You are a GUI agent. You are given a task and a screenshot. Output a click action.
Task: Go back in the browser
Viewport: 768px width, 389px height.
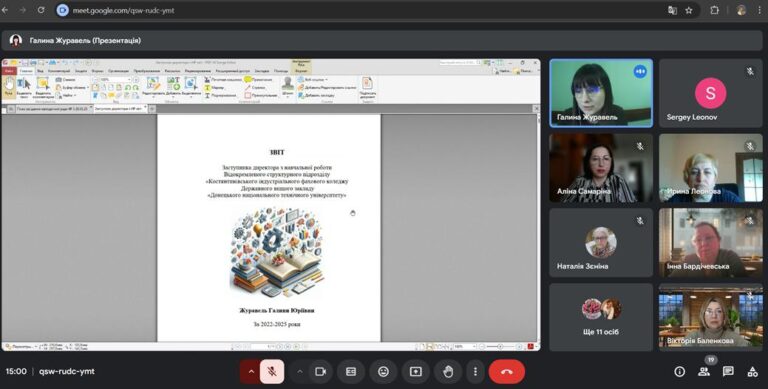(x=5, y=10)
